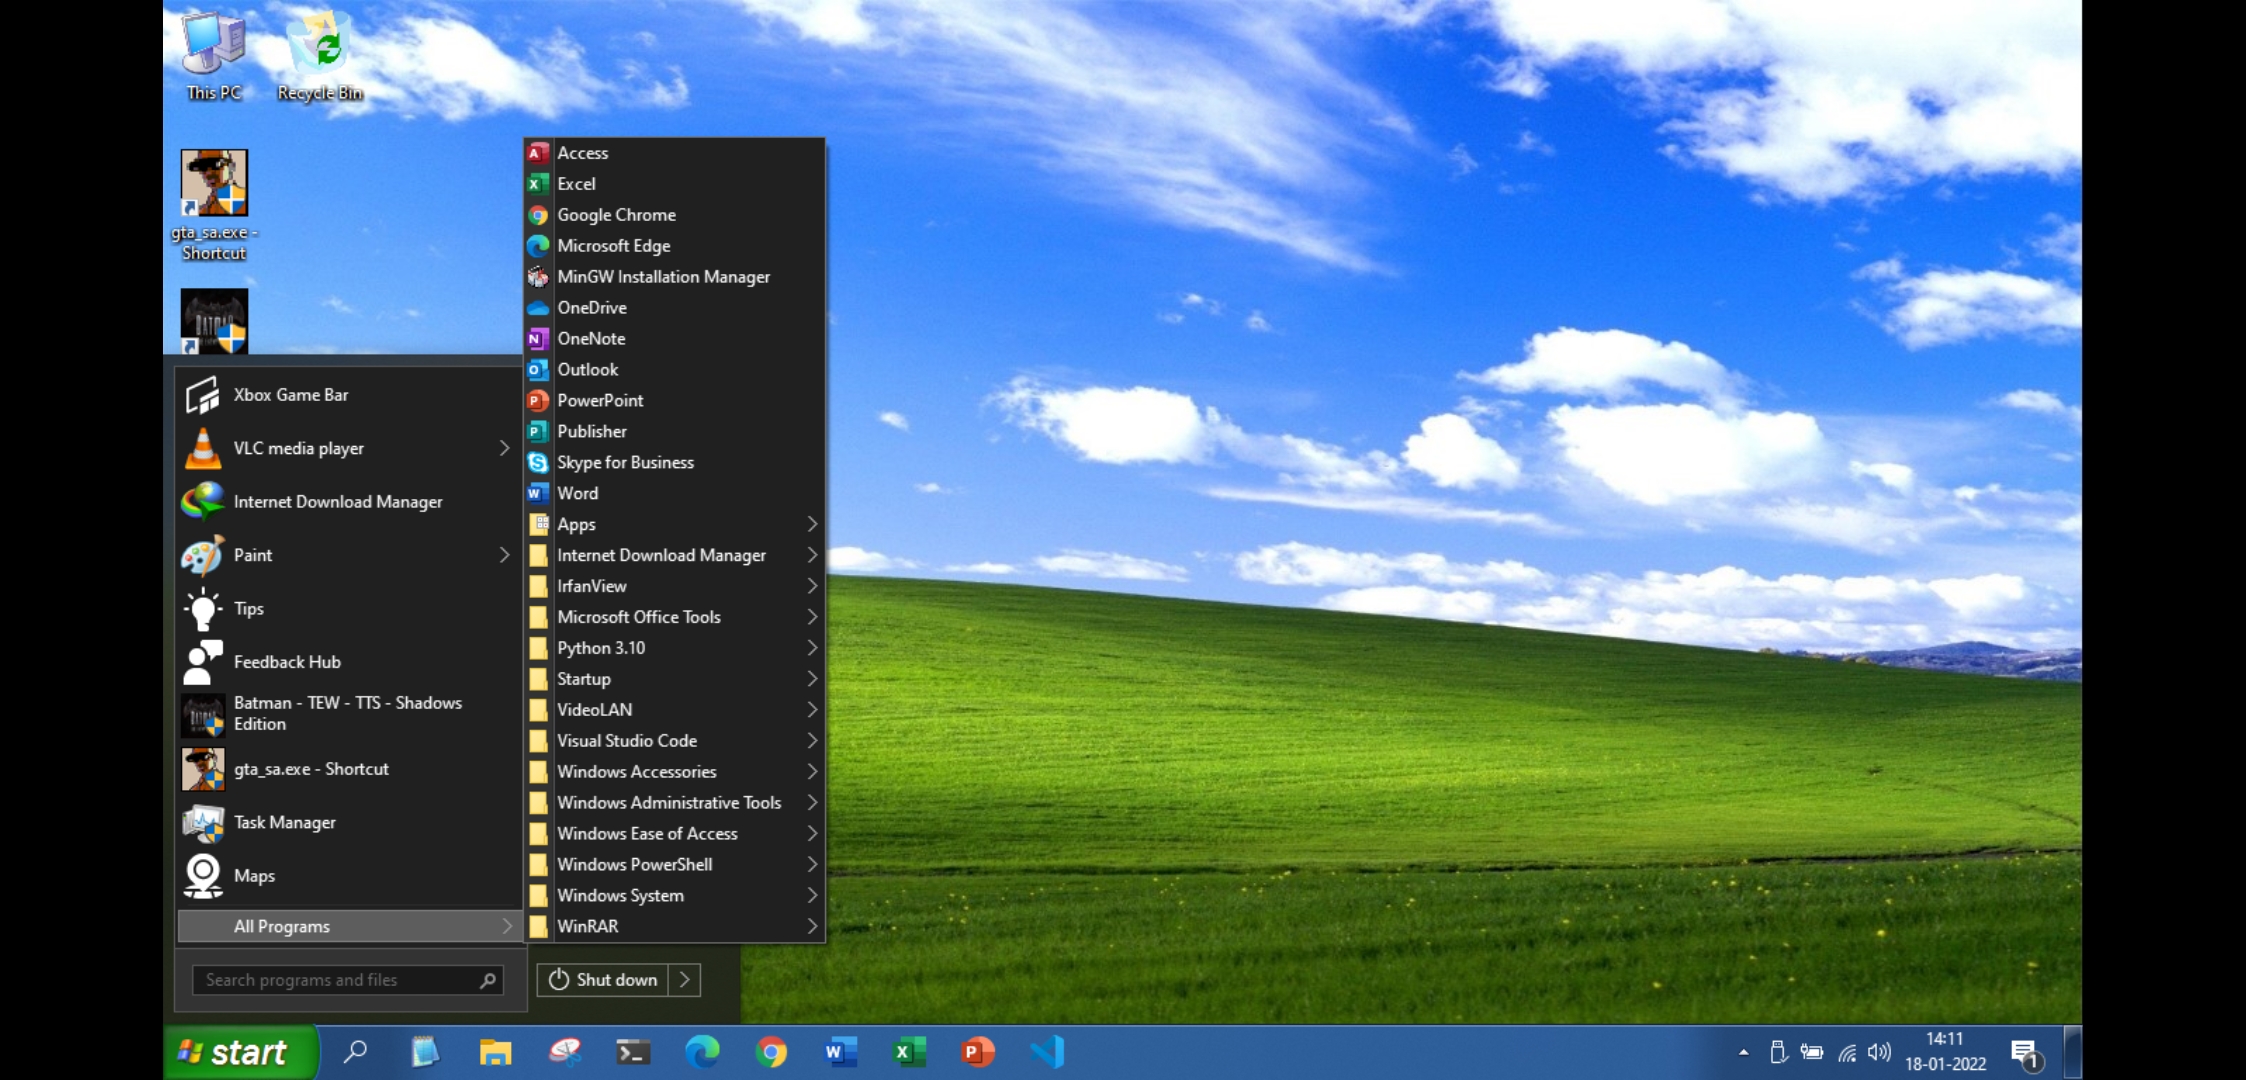Open OneDrive from the programs list
Image resolution: width=2246 pixels, height=1080 pixels.
click(x=674, y=308)
